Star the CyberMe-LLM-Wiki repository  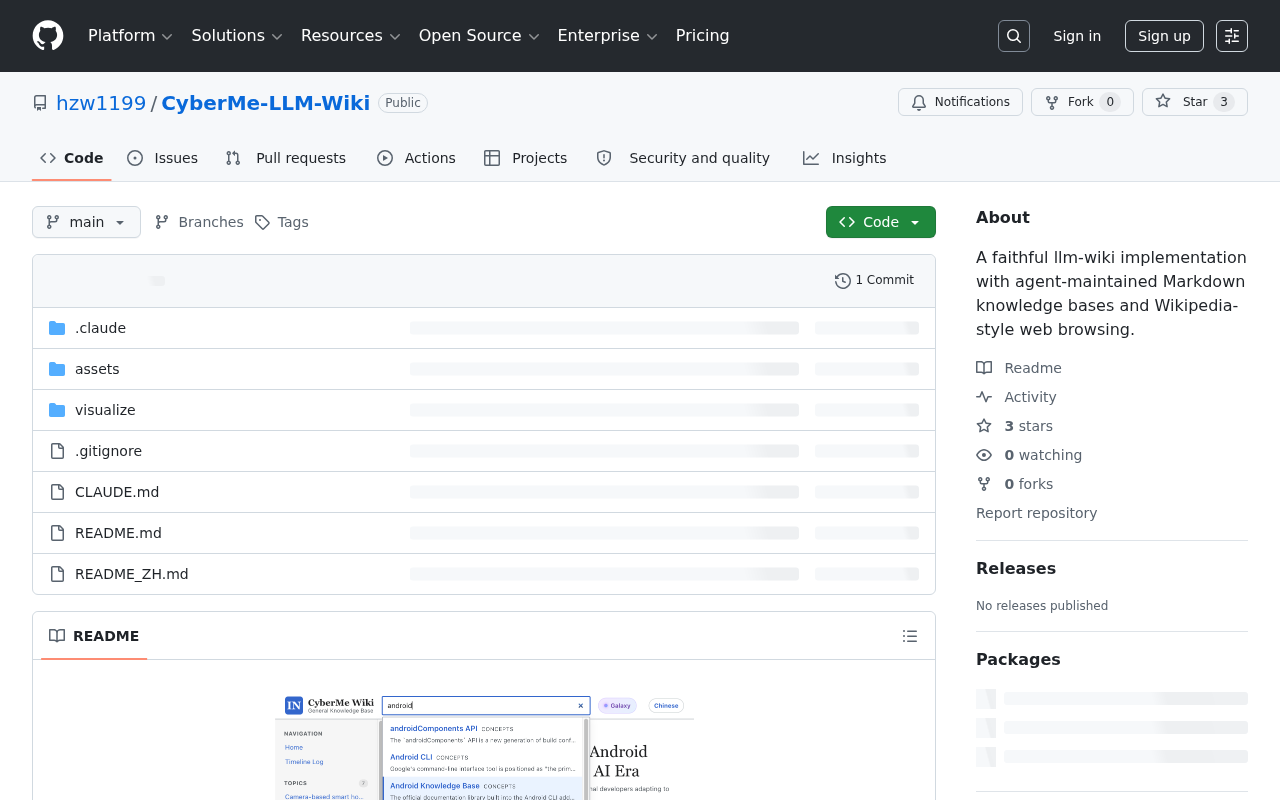click(1195, 102)
